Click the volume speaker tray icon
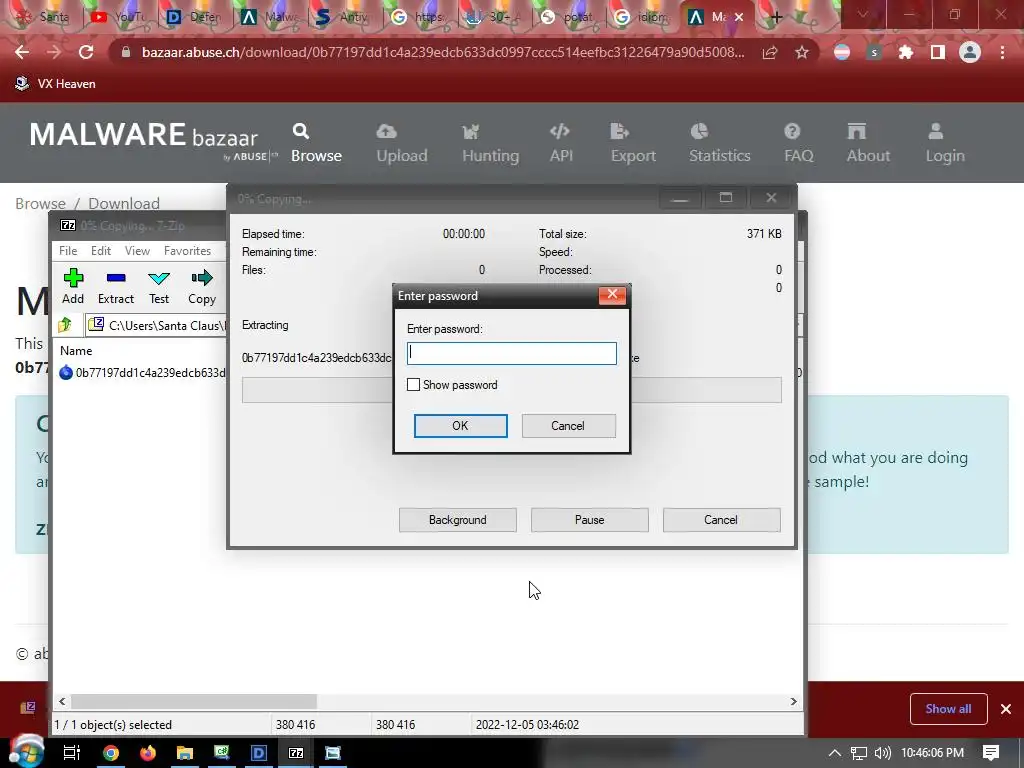The height and width of the screenshot is (768, 1024). (882, 753)
